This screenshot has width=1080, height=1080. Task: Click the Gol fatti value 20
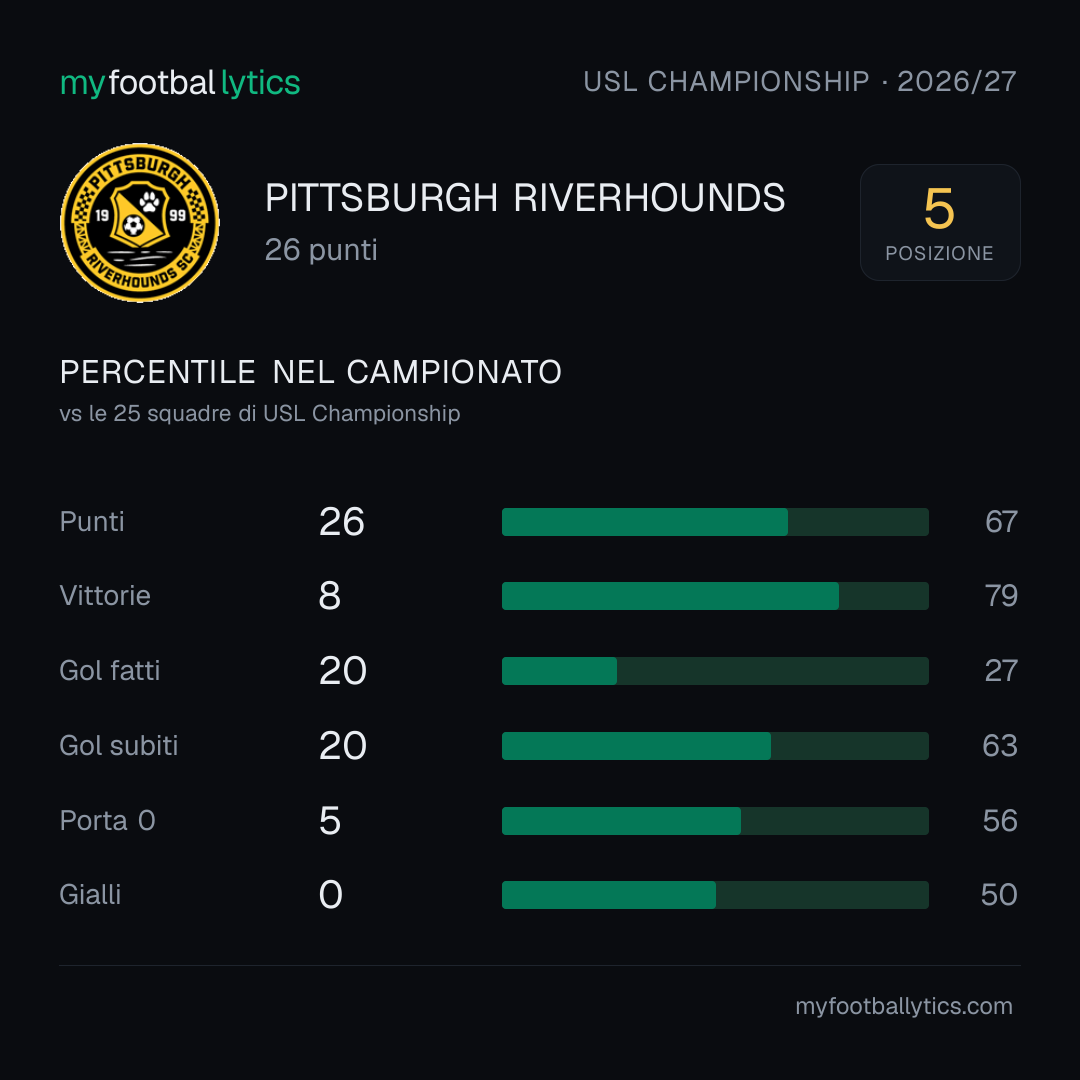(342, 671)
